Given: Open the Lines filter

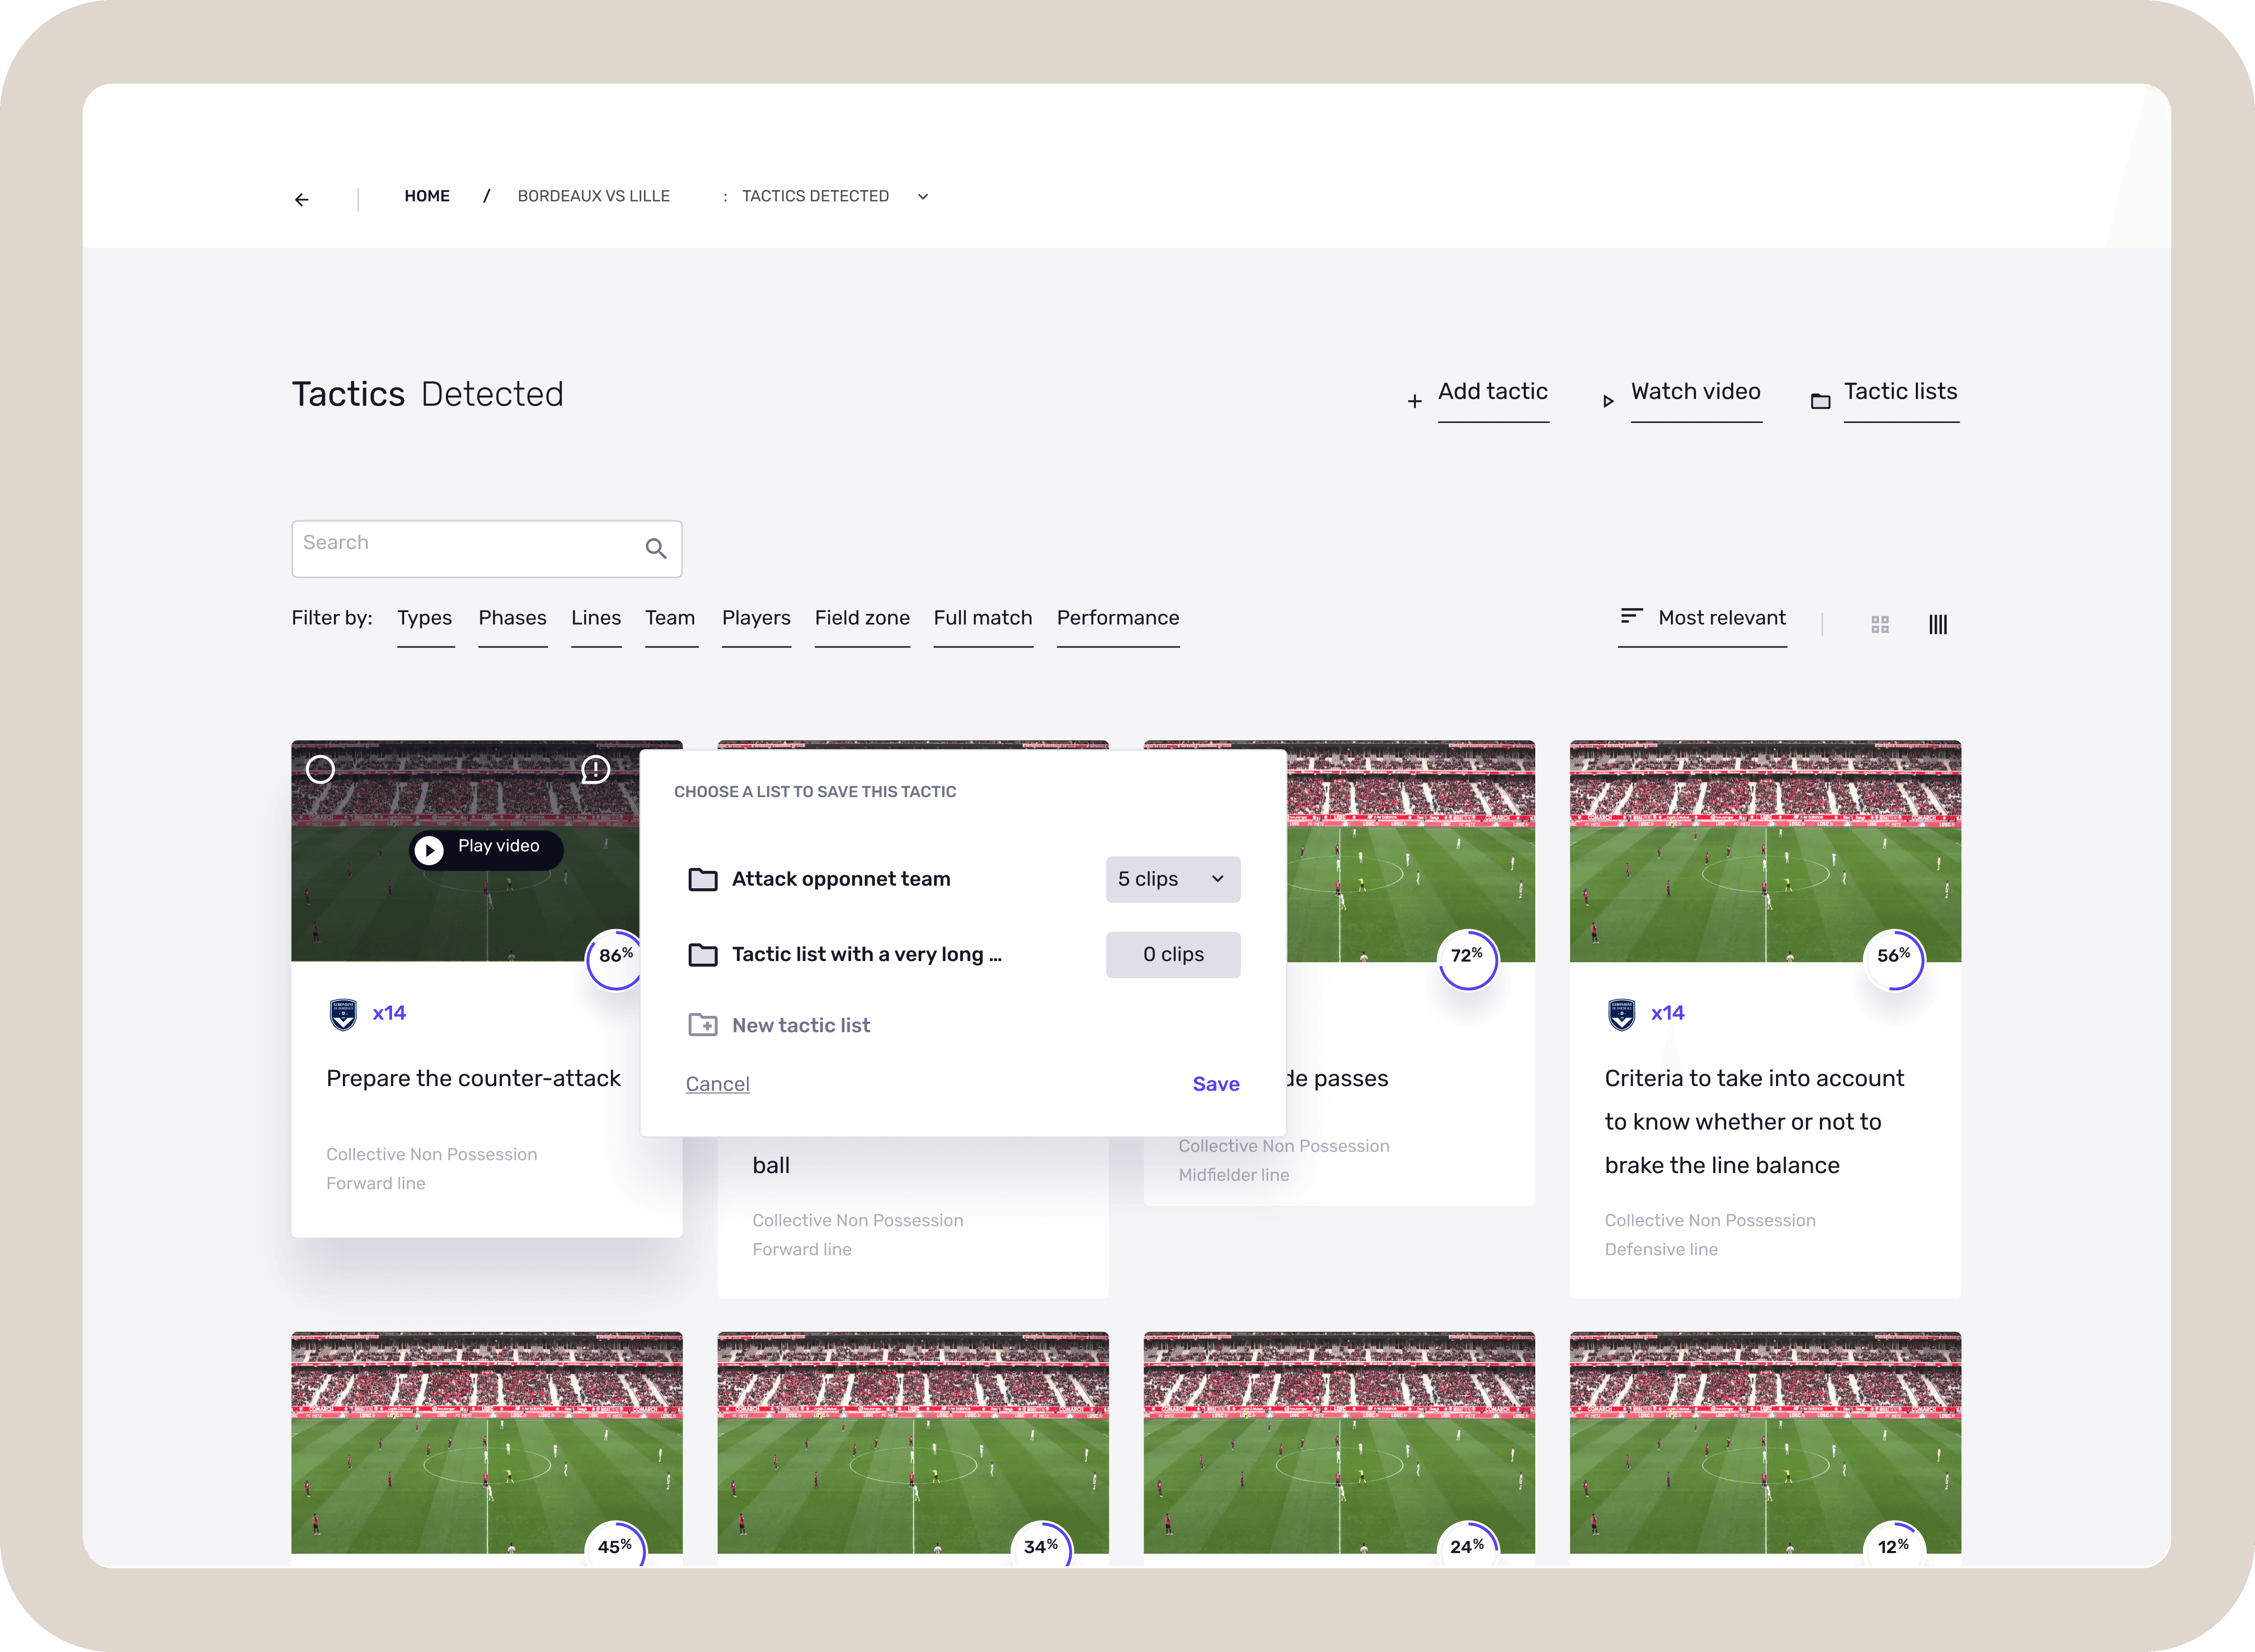Looking at the screenshot, I should 596,618.
